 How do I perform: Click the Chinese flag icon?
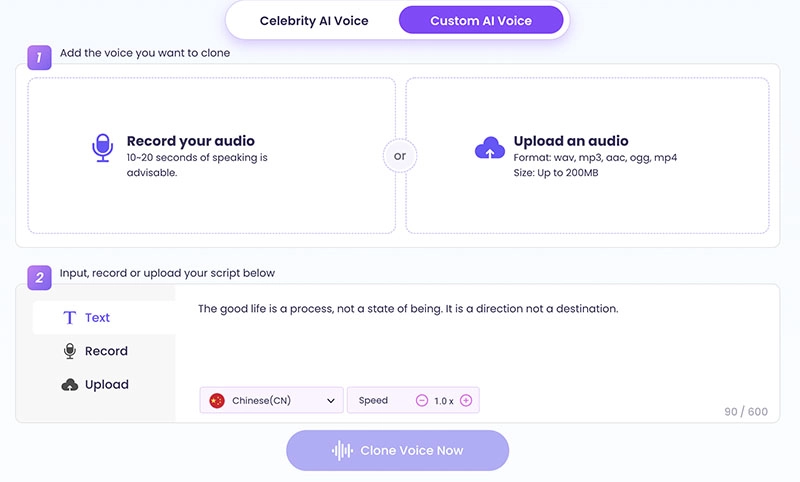(x=217, y=401)
